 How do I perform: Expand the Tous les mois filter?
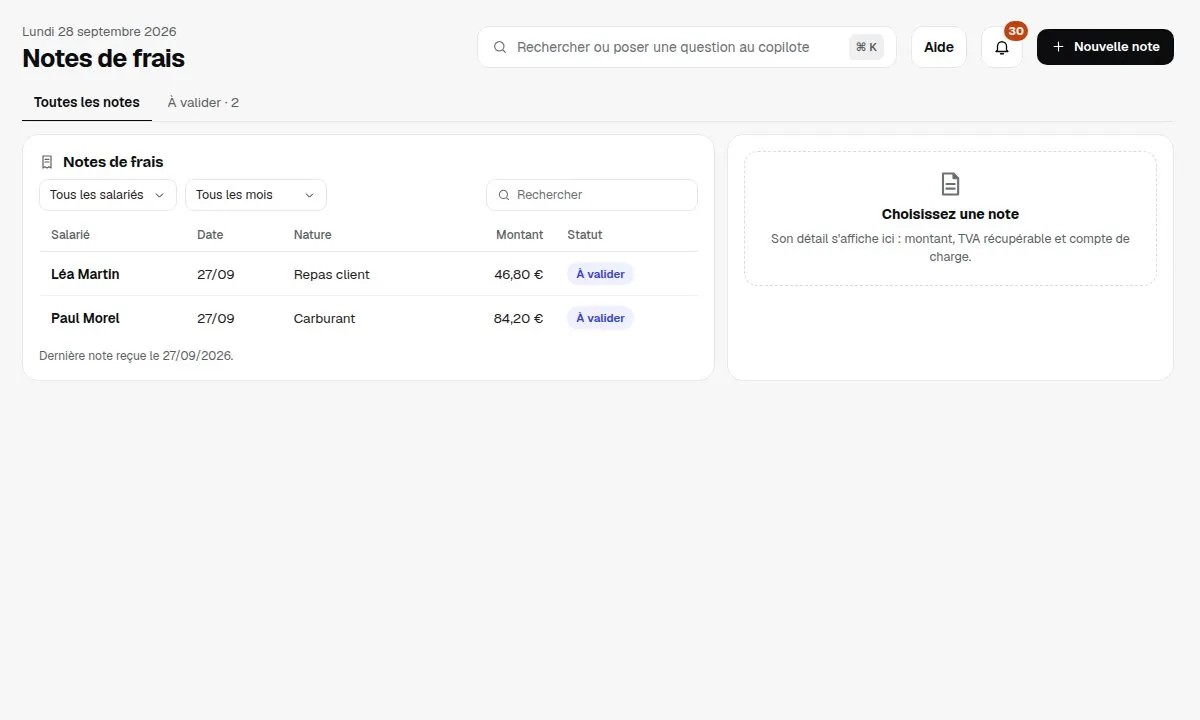256,195
